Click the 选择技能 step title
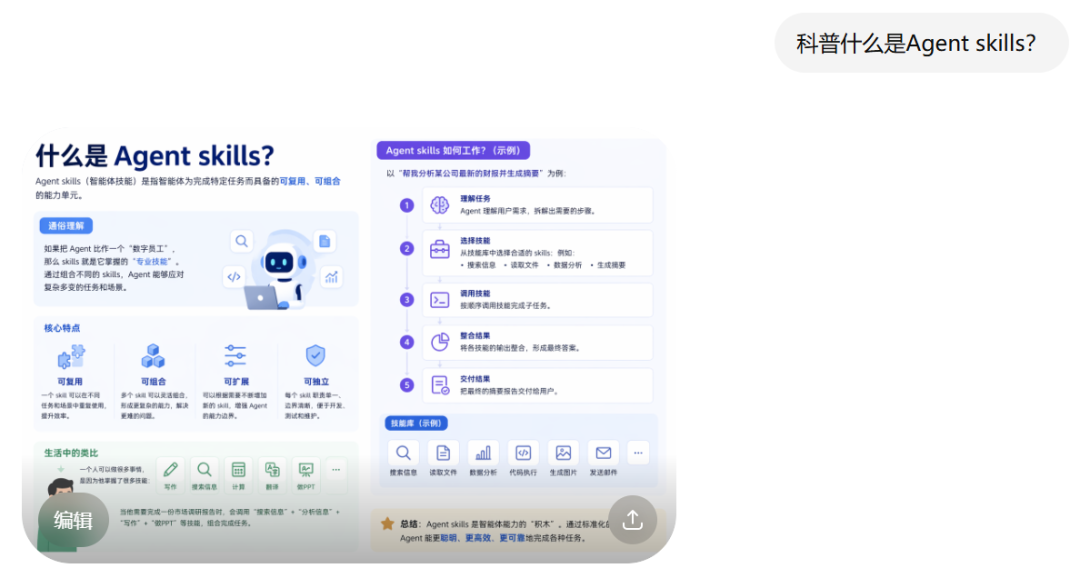The width and height of the screenshot is (1080, 578). [475, 240]
